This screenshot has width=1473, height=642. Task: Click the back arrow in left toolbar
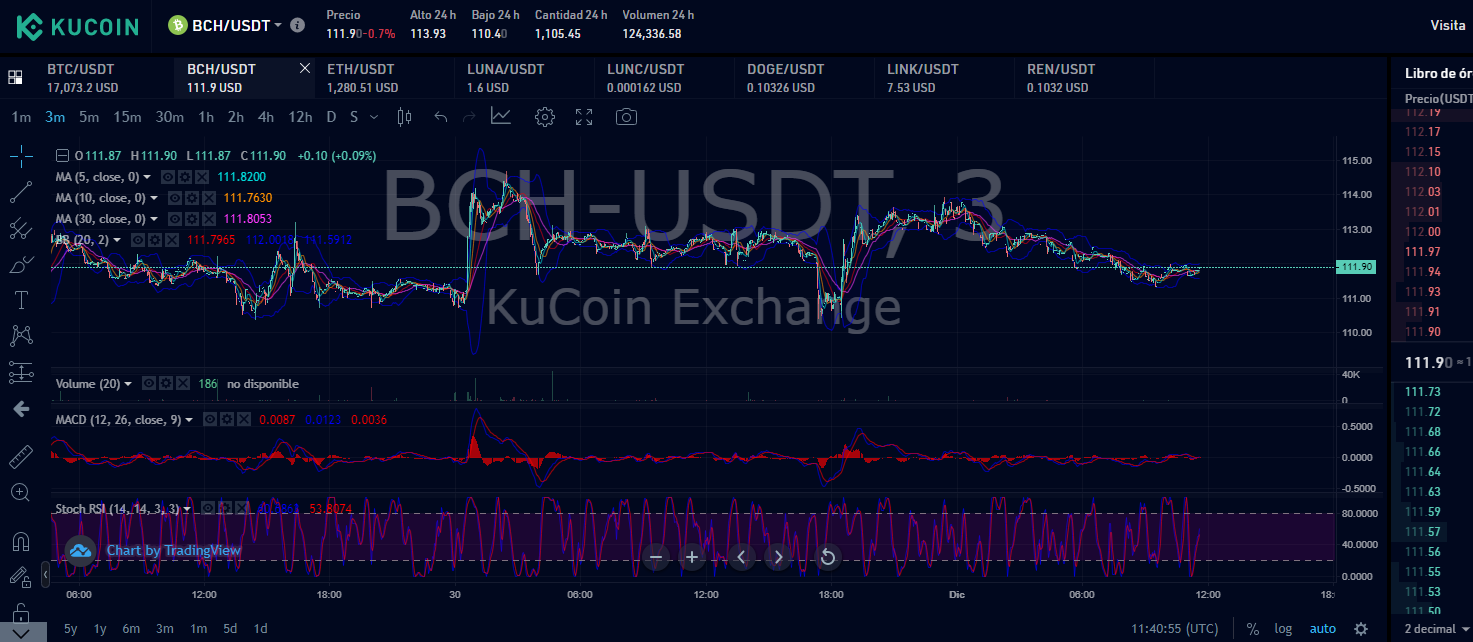[x=21, y=409]
